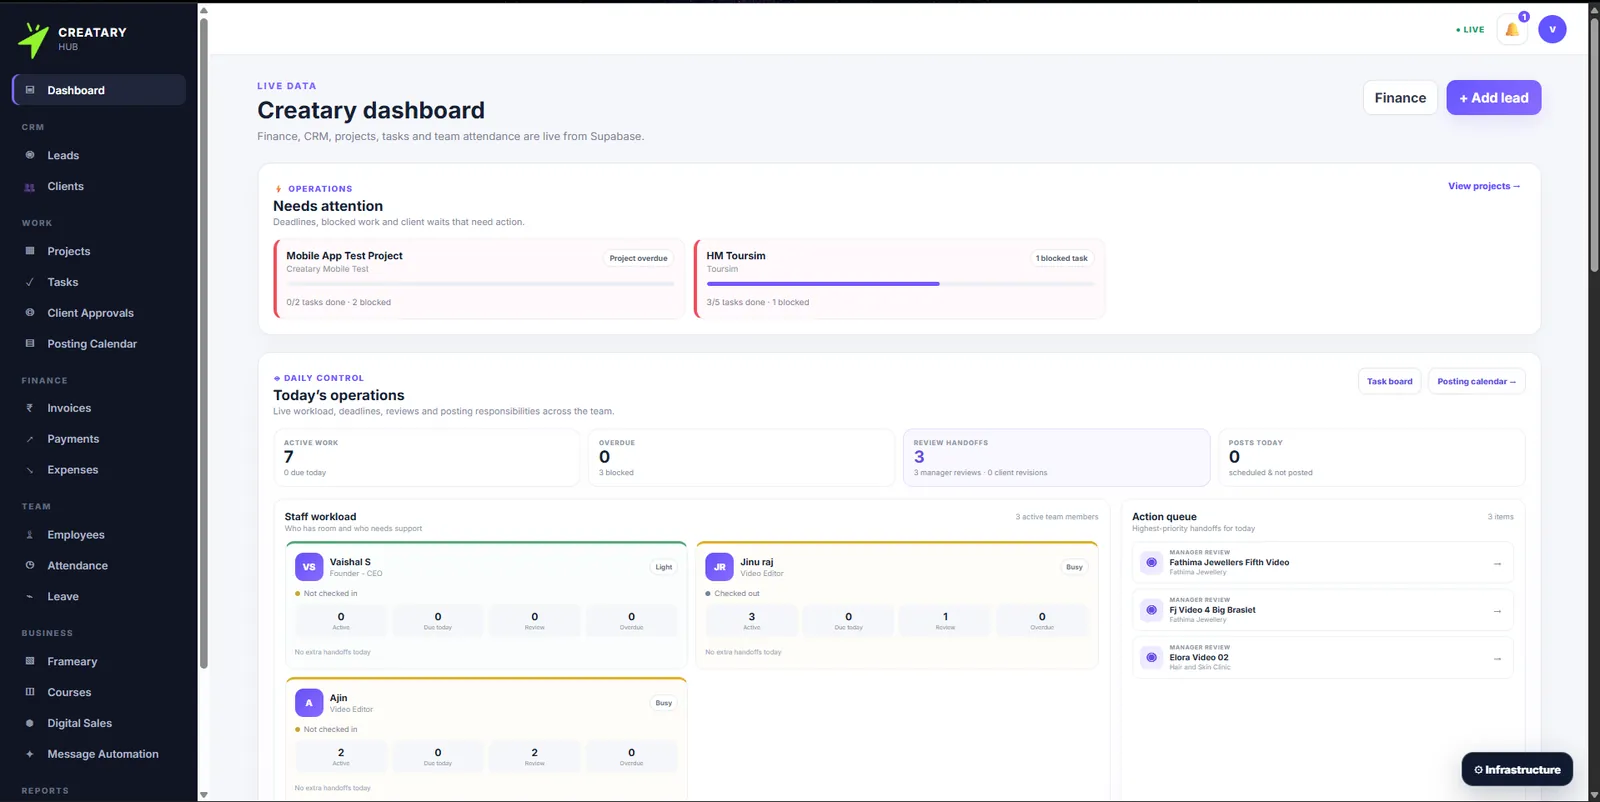Image resolution: width=1600 pixels, height=802 pixels.
Task: Click the Attendance clock icon
Action: 30,566
